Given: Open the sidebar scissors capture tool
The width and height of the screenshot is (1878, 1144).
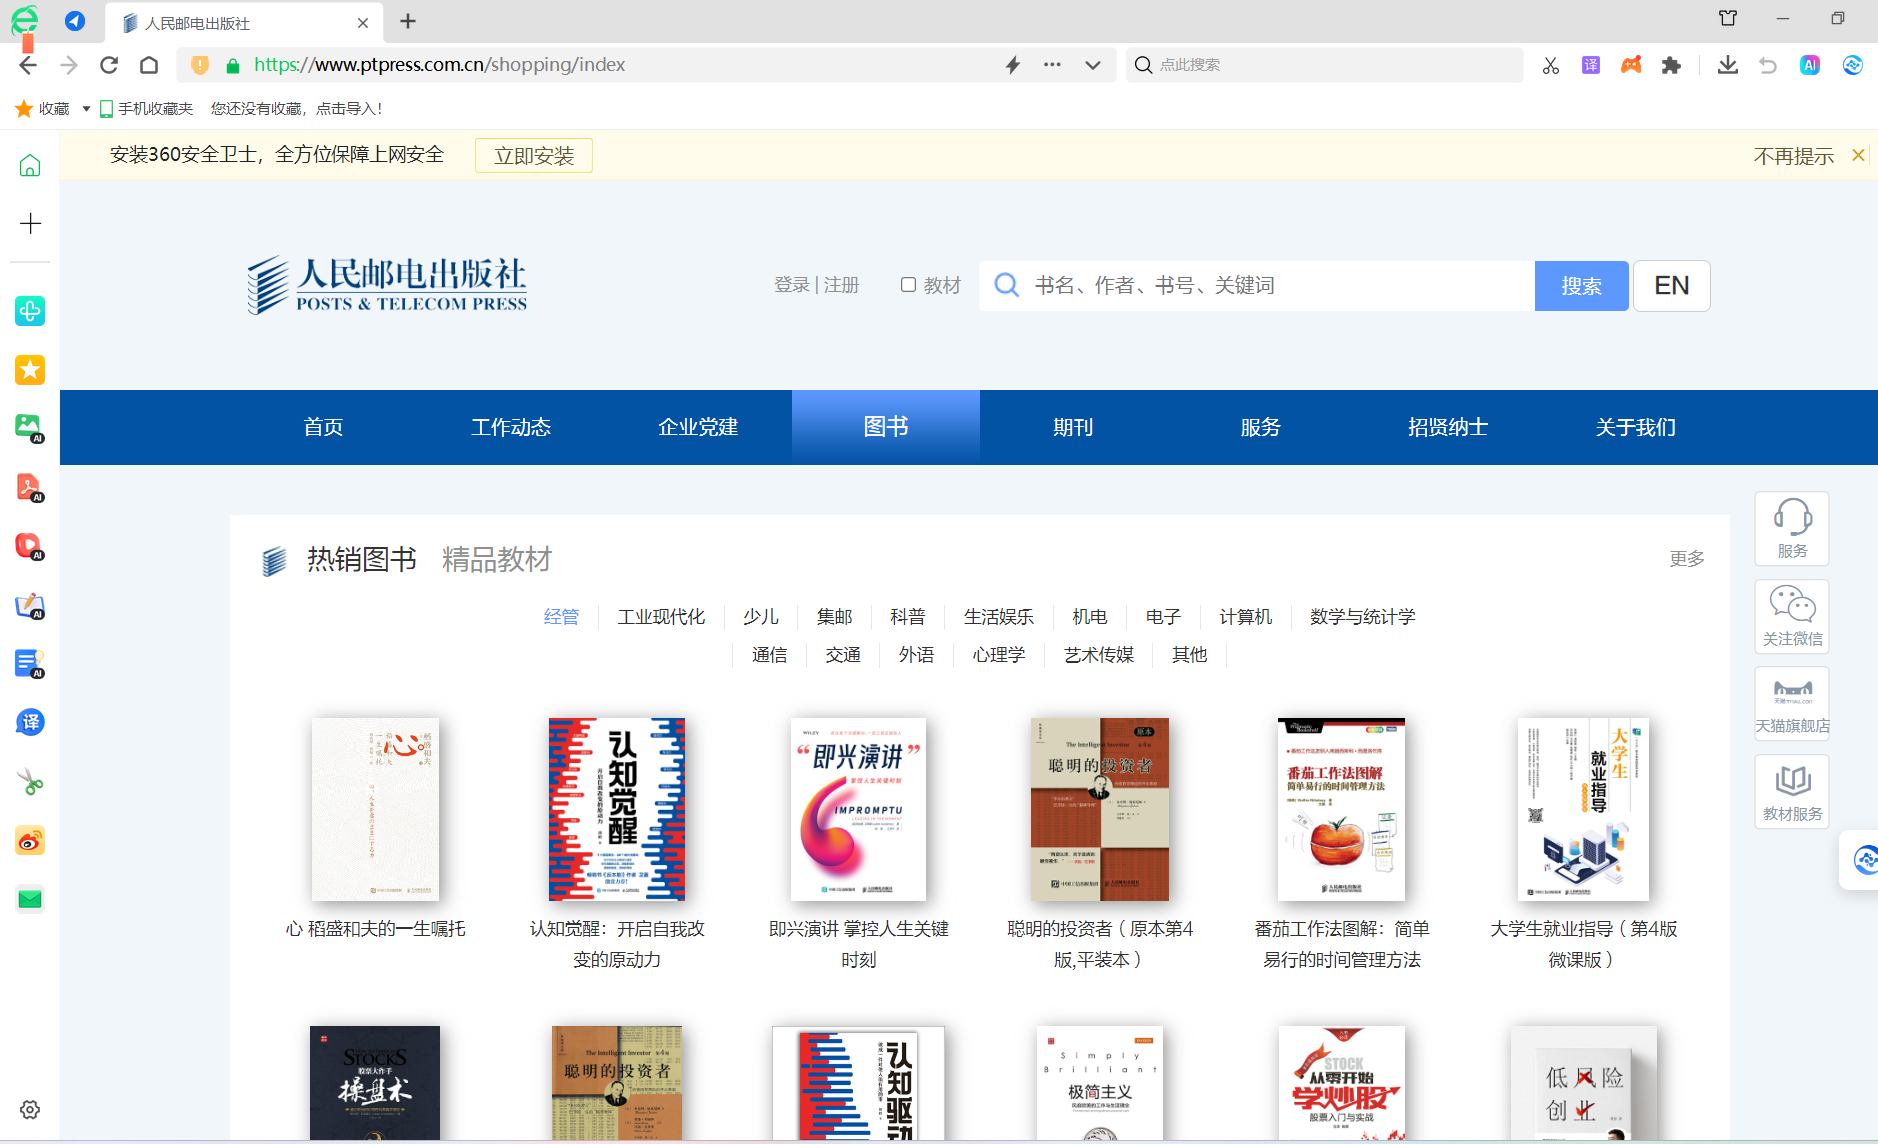Looking at the screenshot, I should click(30, 782).
